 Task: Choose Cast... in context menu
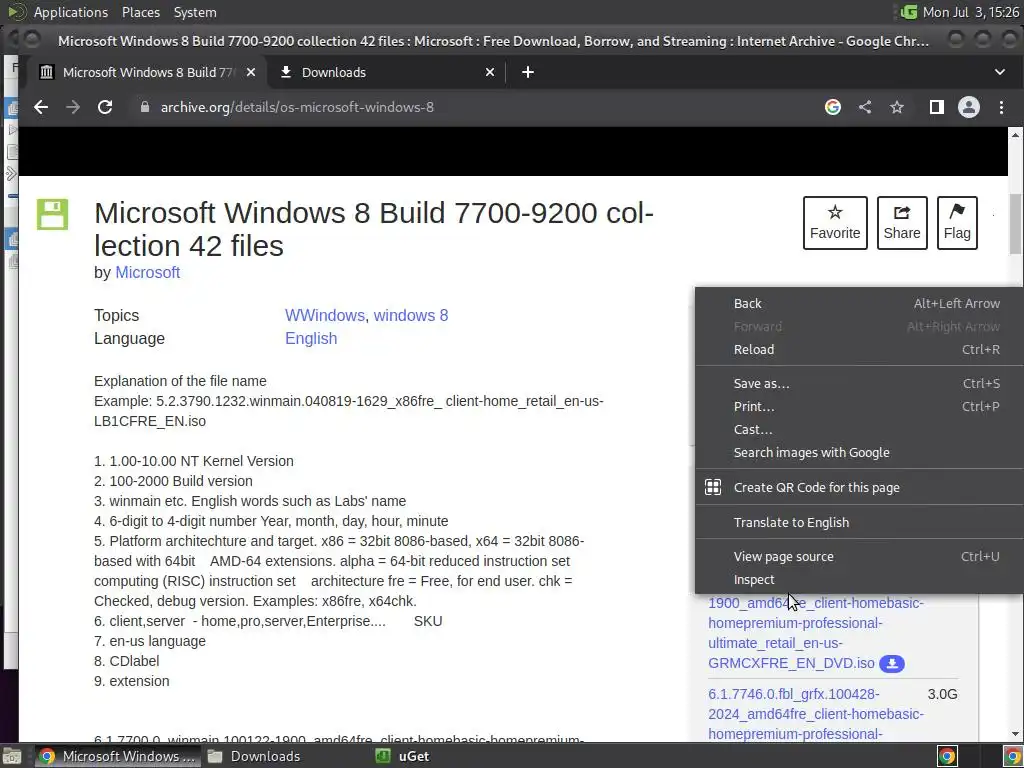tap(859, 430)
